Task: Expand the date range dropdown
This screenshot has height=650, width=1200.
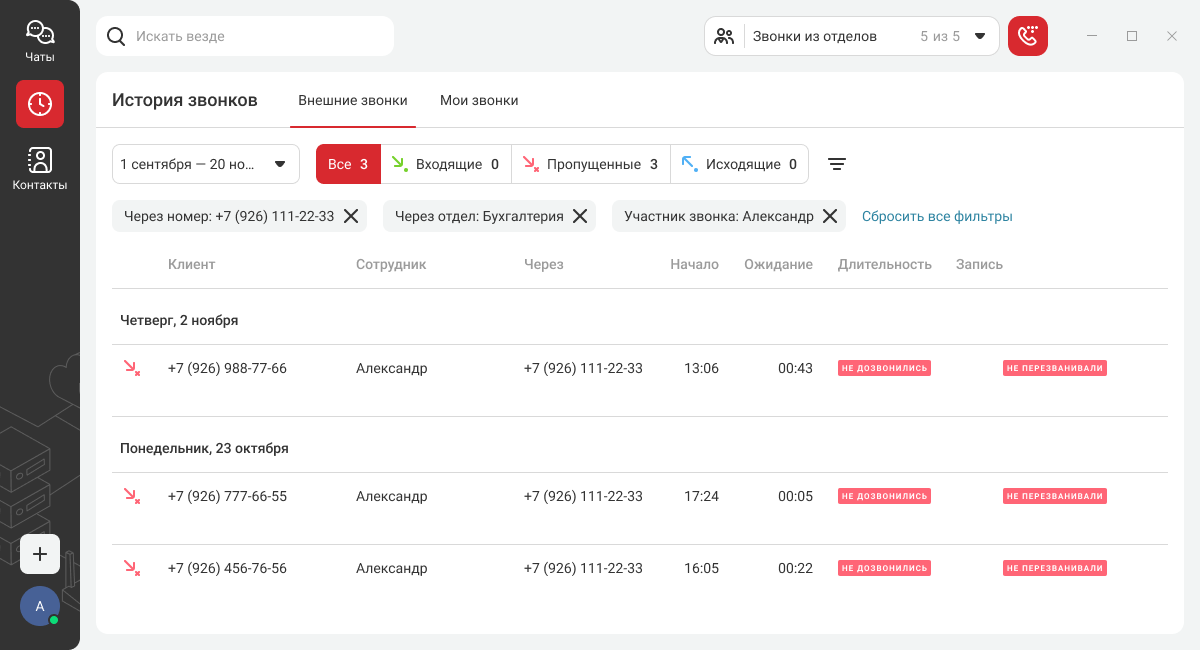Action: point(206,164)
